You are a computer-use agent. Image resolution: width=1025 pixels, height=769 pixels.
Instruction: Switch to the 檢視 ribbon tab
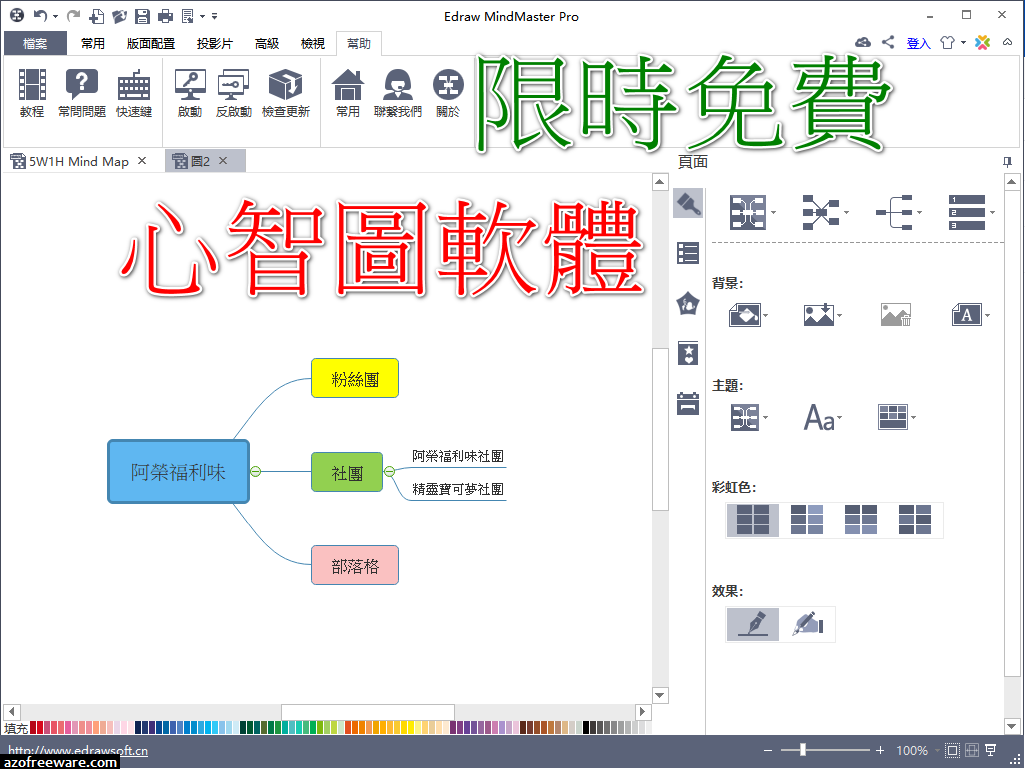(x=313, y=44)
